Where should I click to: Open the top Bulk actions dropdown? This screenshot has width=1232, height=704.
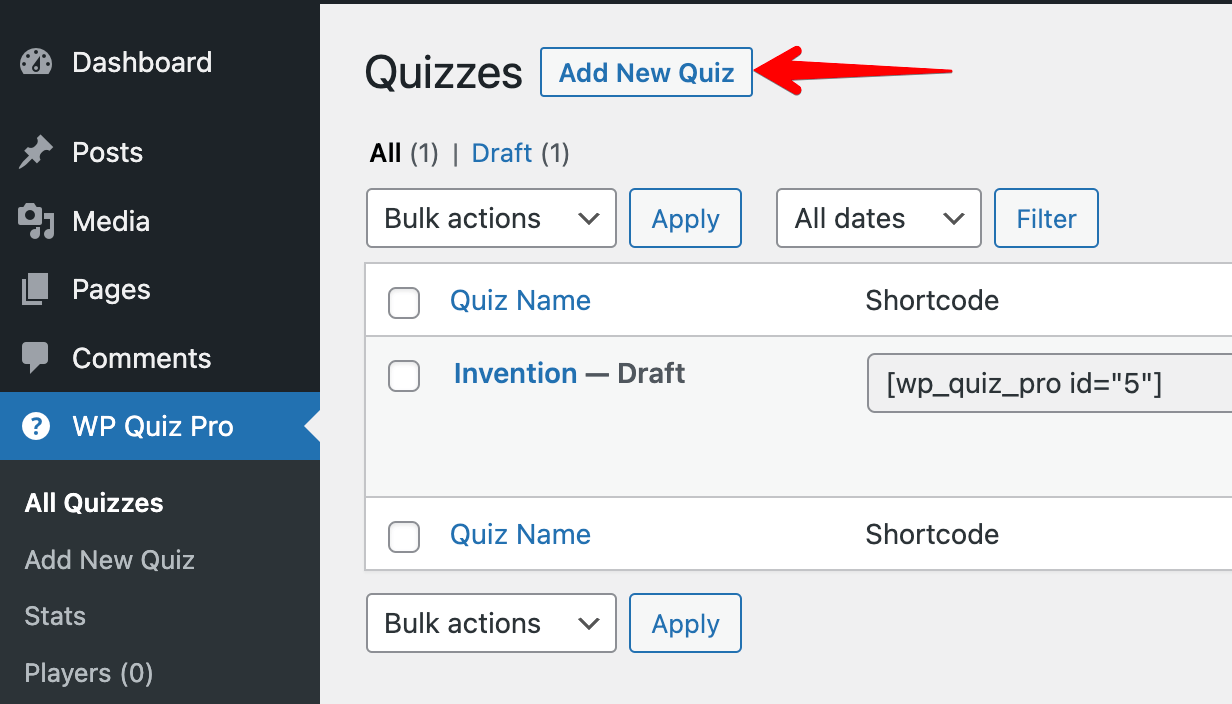(x=491, y=218)
